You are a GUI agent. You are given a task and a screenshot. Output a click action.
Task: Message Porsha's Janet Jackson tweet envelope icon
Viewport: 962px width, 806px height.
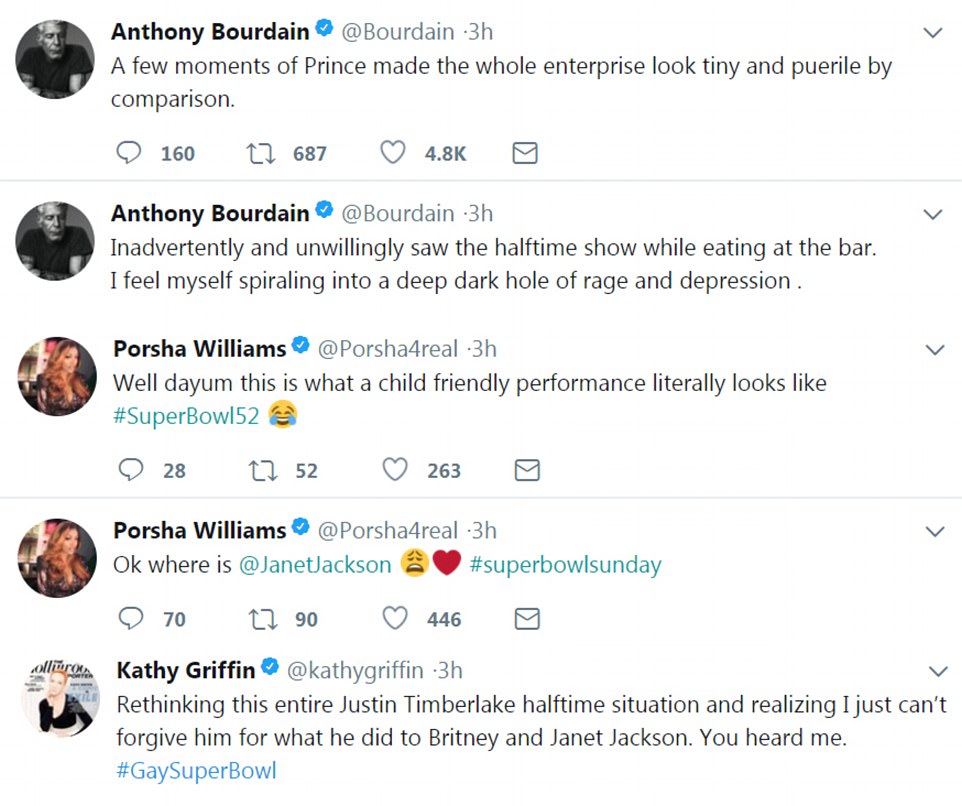pos(527,619)
